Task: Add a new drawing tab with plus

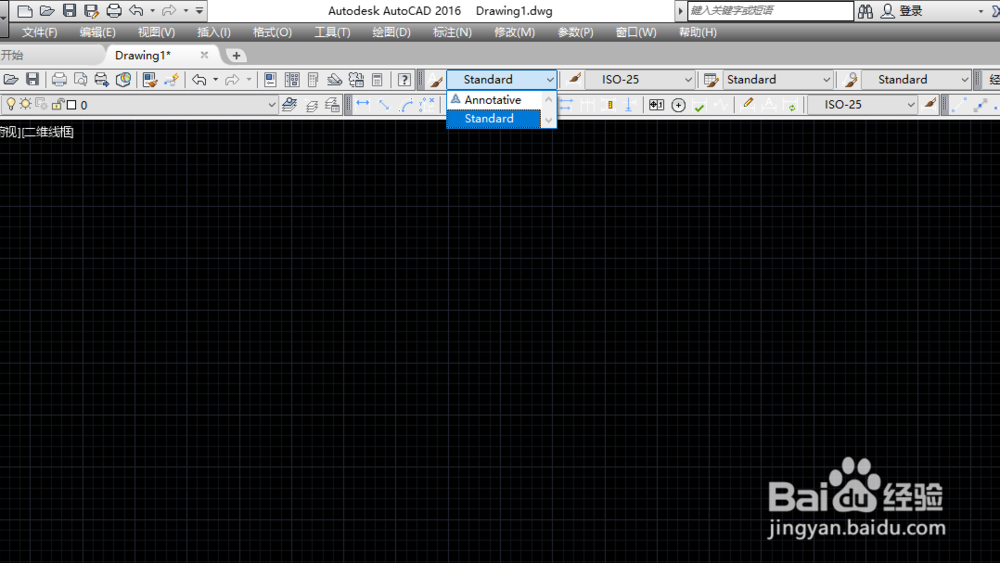Action: coord(236,55)
